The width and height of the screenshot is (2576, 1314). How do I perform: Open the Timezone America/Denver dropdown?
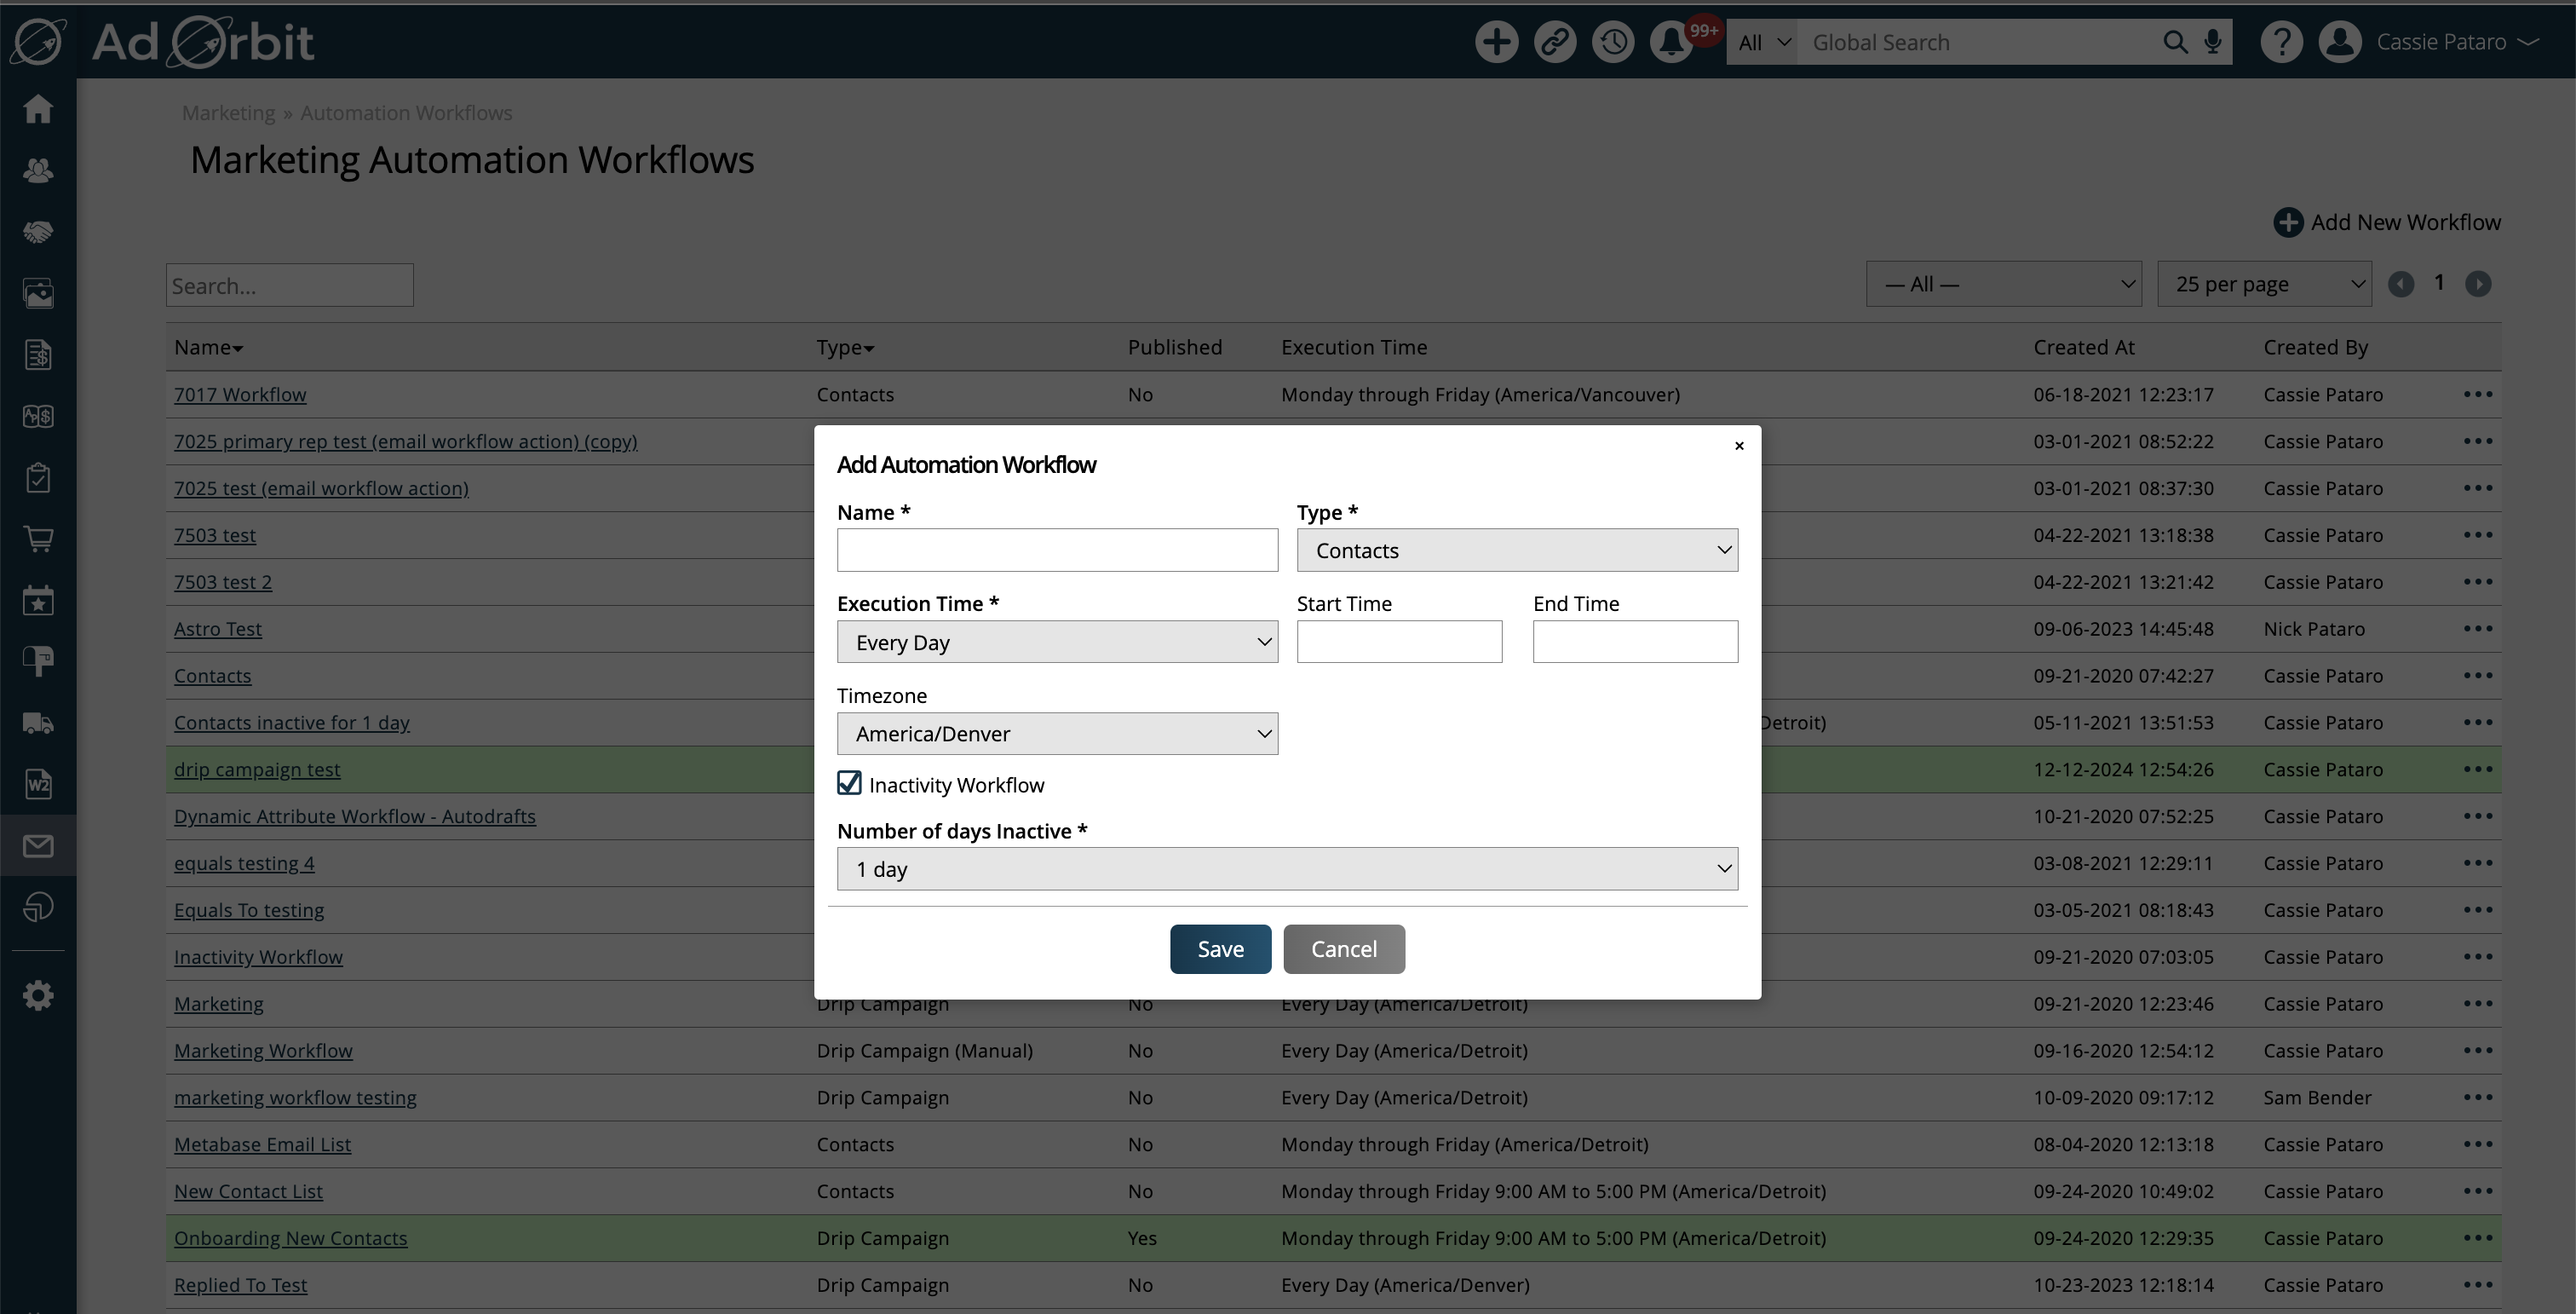point(1057,734)
